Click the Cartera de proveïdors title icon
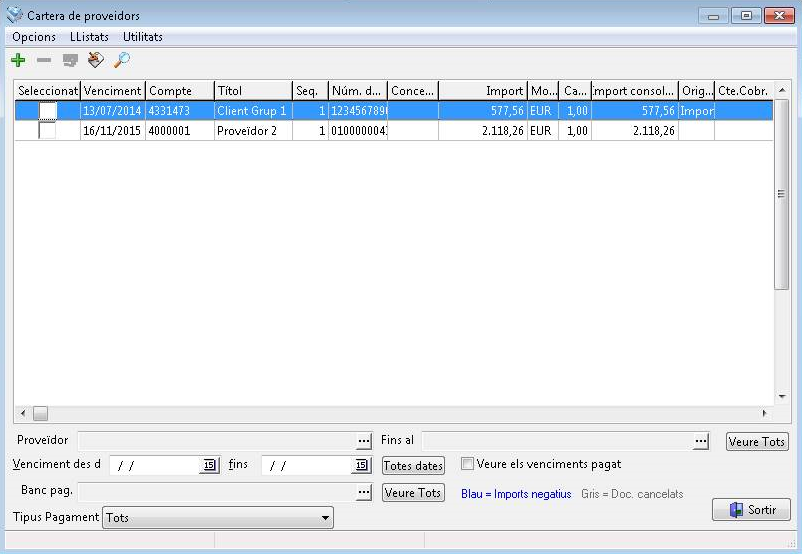The height and width of the screenshot is (554, 802). [x=14, y=15]
